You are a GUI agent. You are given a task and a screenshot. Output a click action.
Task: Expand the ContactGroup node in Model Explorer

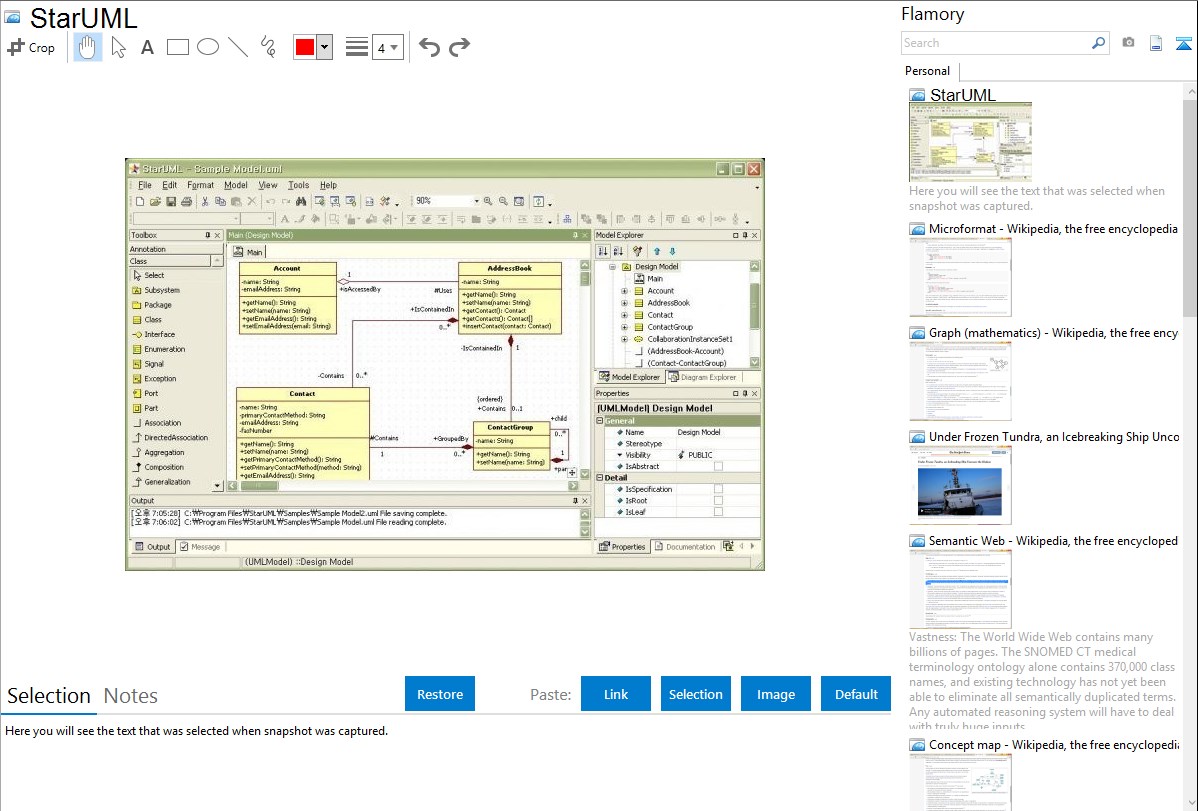tap(624, 327)
